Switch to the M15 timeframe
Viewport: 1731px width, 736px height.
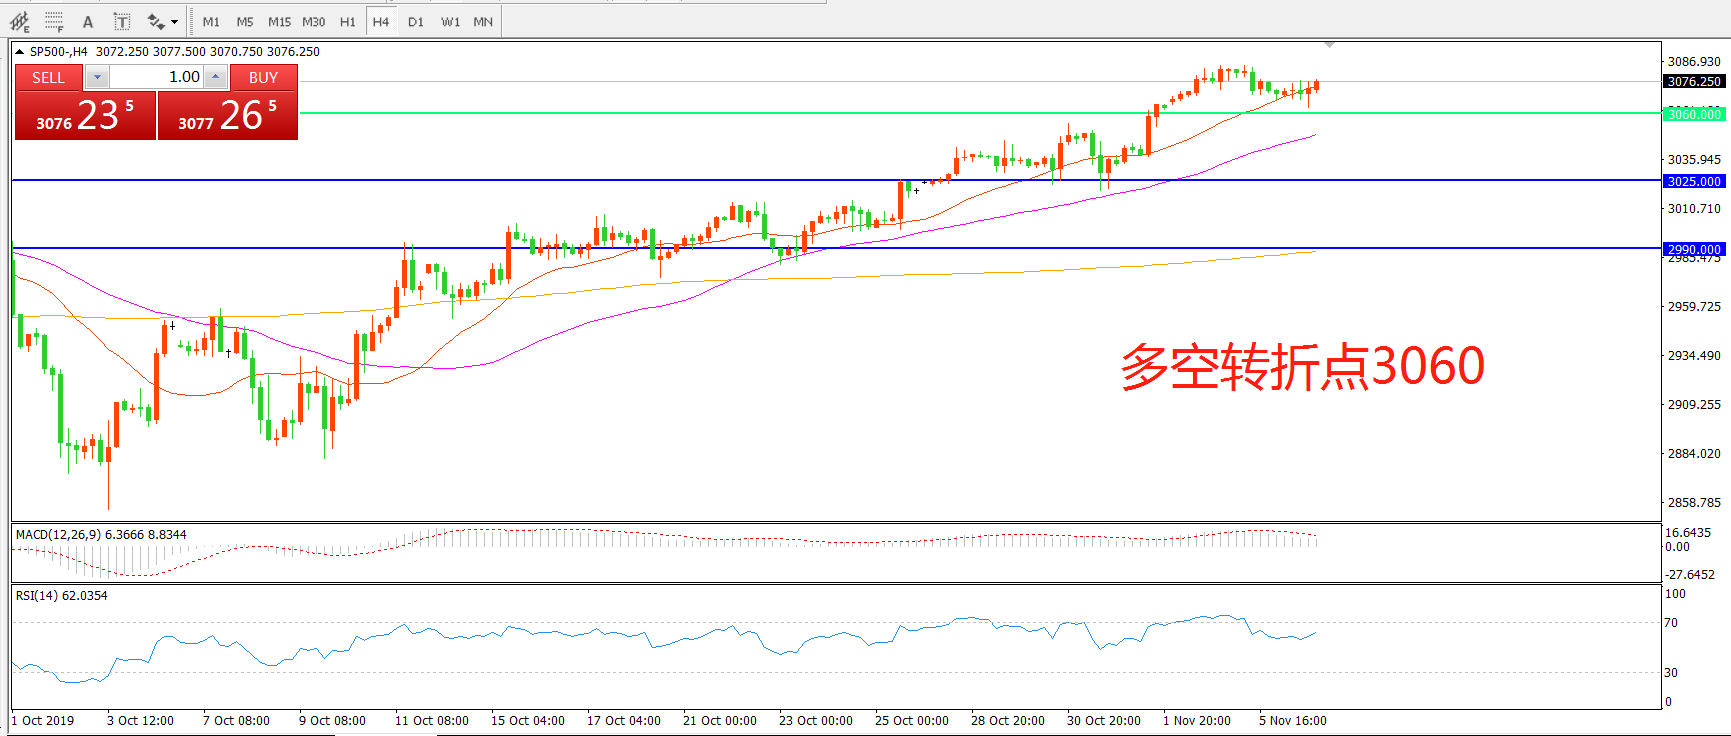tap(279, 21)
